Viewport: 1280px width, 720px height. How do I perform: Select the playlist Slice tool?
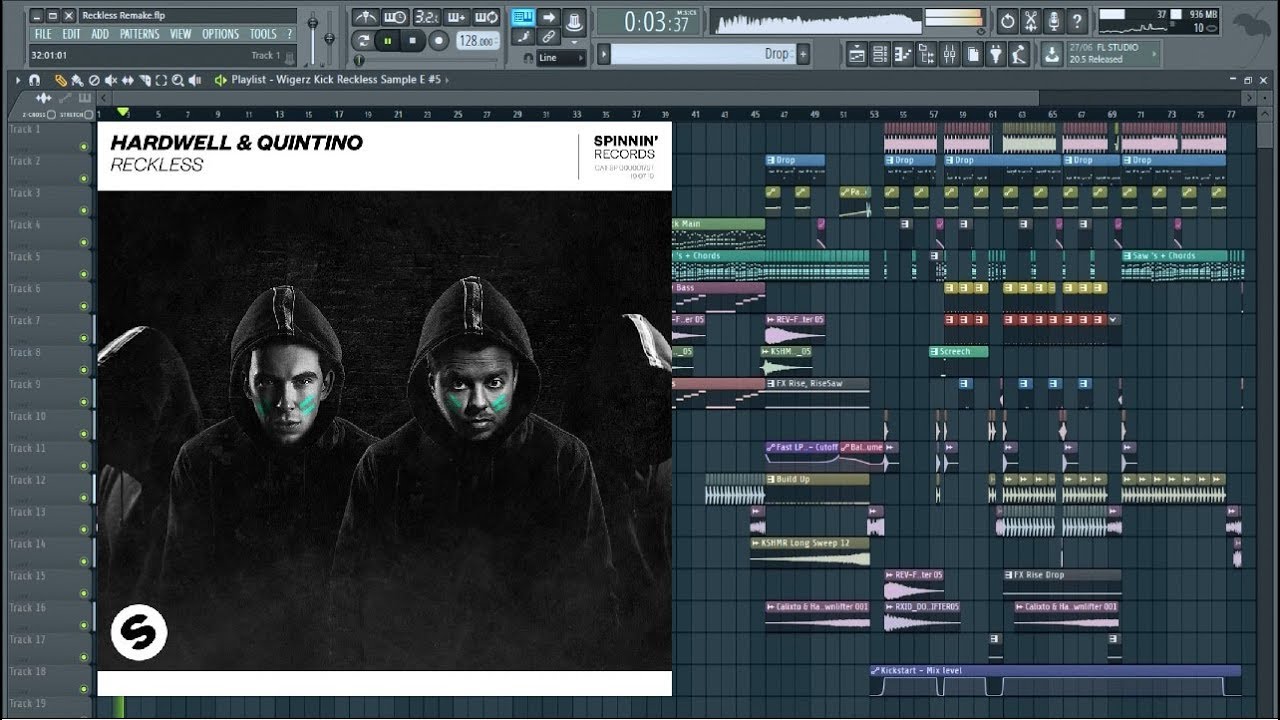click(x=144, y=80)
